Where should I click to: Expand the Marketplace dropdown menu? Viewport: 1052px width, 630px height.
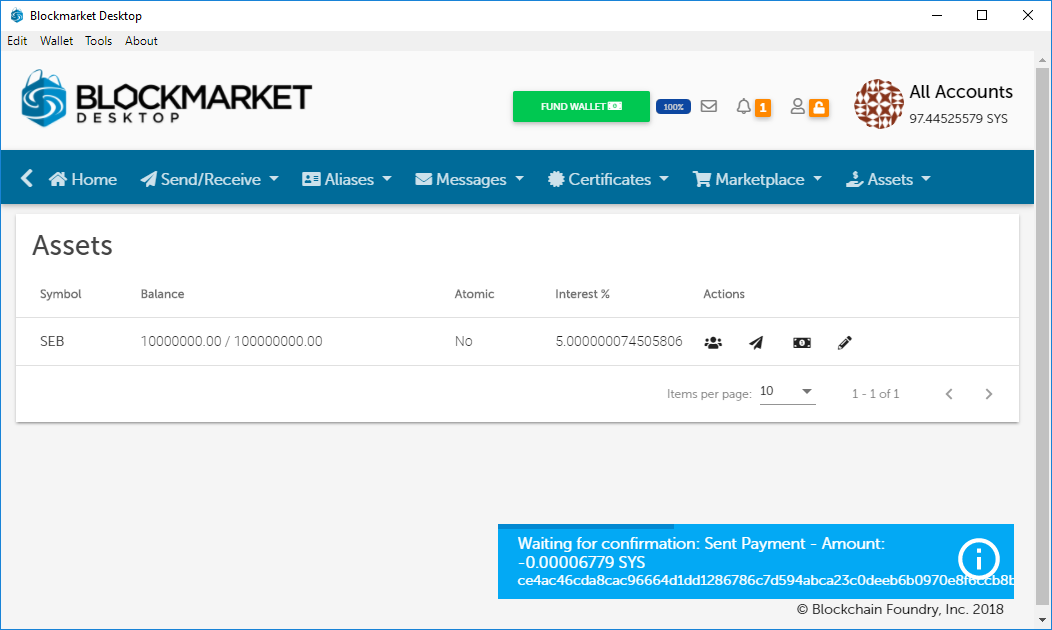pyautogui.click(x=757, y=179)
